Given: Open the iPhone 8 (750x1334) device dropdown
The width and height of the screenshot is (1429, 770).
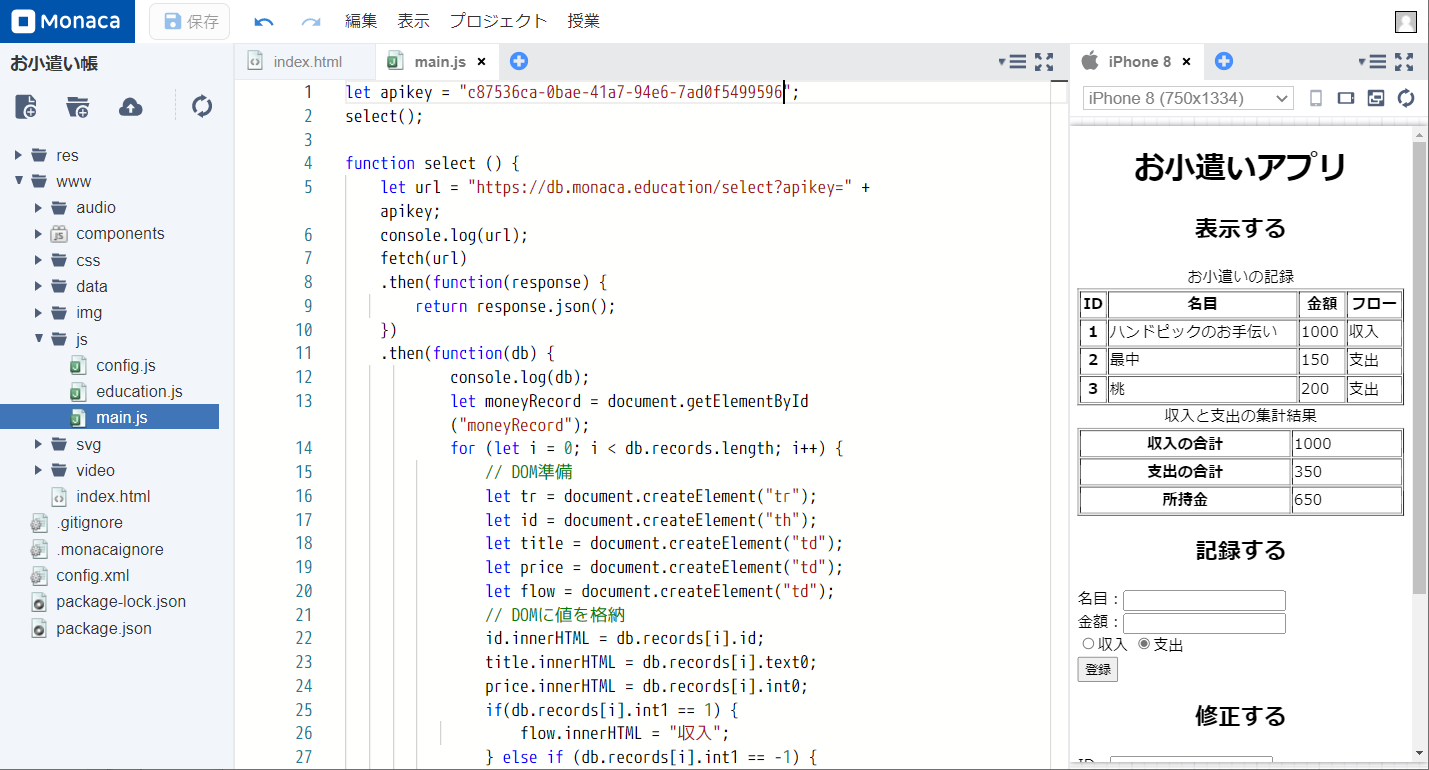Looking at the screenshot, I should (x=1188, y=98).
